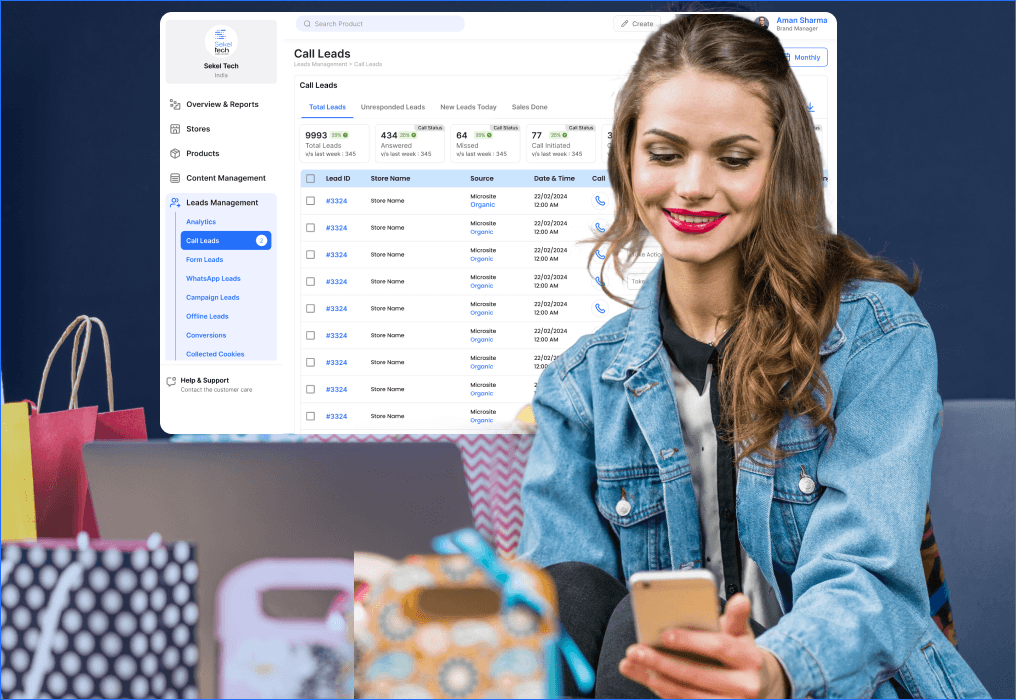Click the Call column header
This screenshot has height=700, width=1016.
599,178
